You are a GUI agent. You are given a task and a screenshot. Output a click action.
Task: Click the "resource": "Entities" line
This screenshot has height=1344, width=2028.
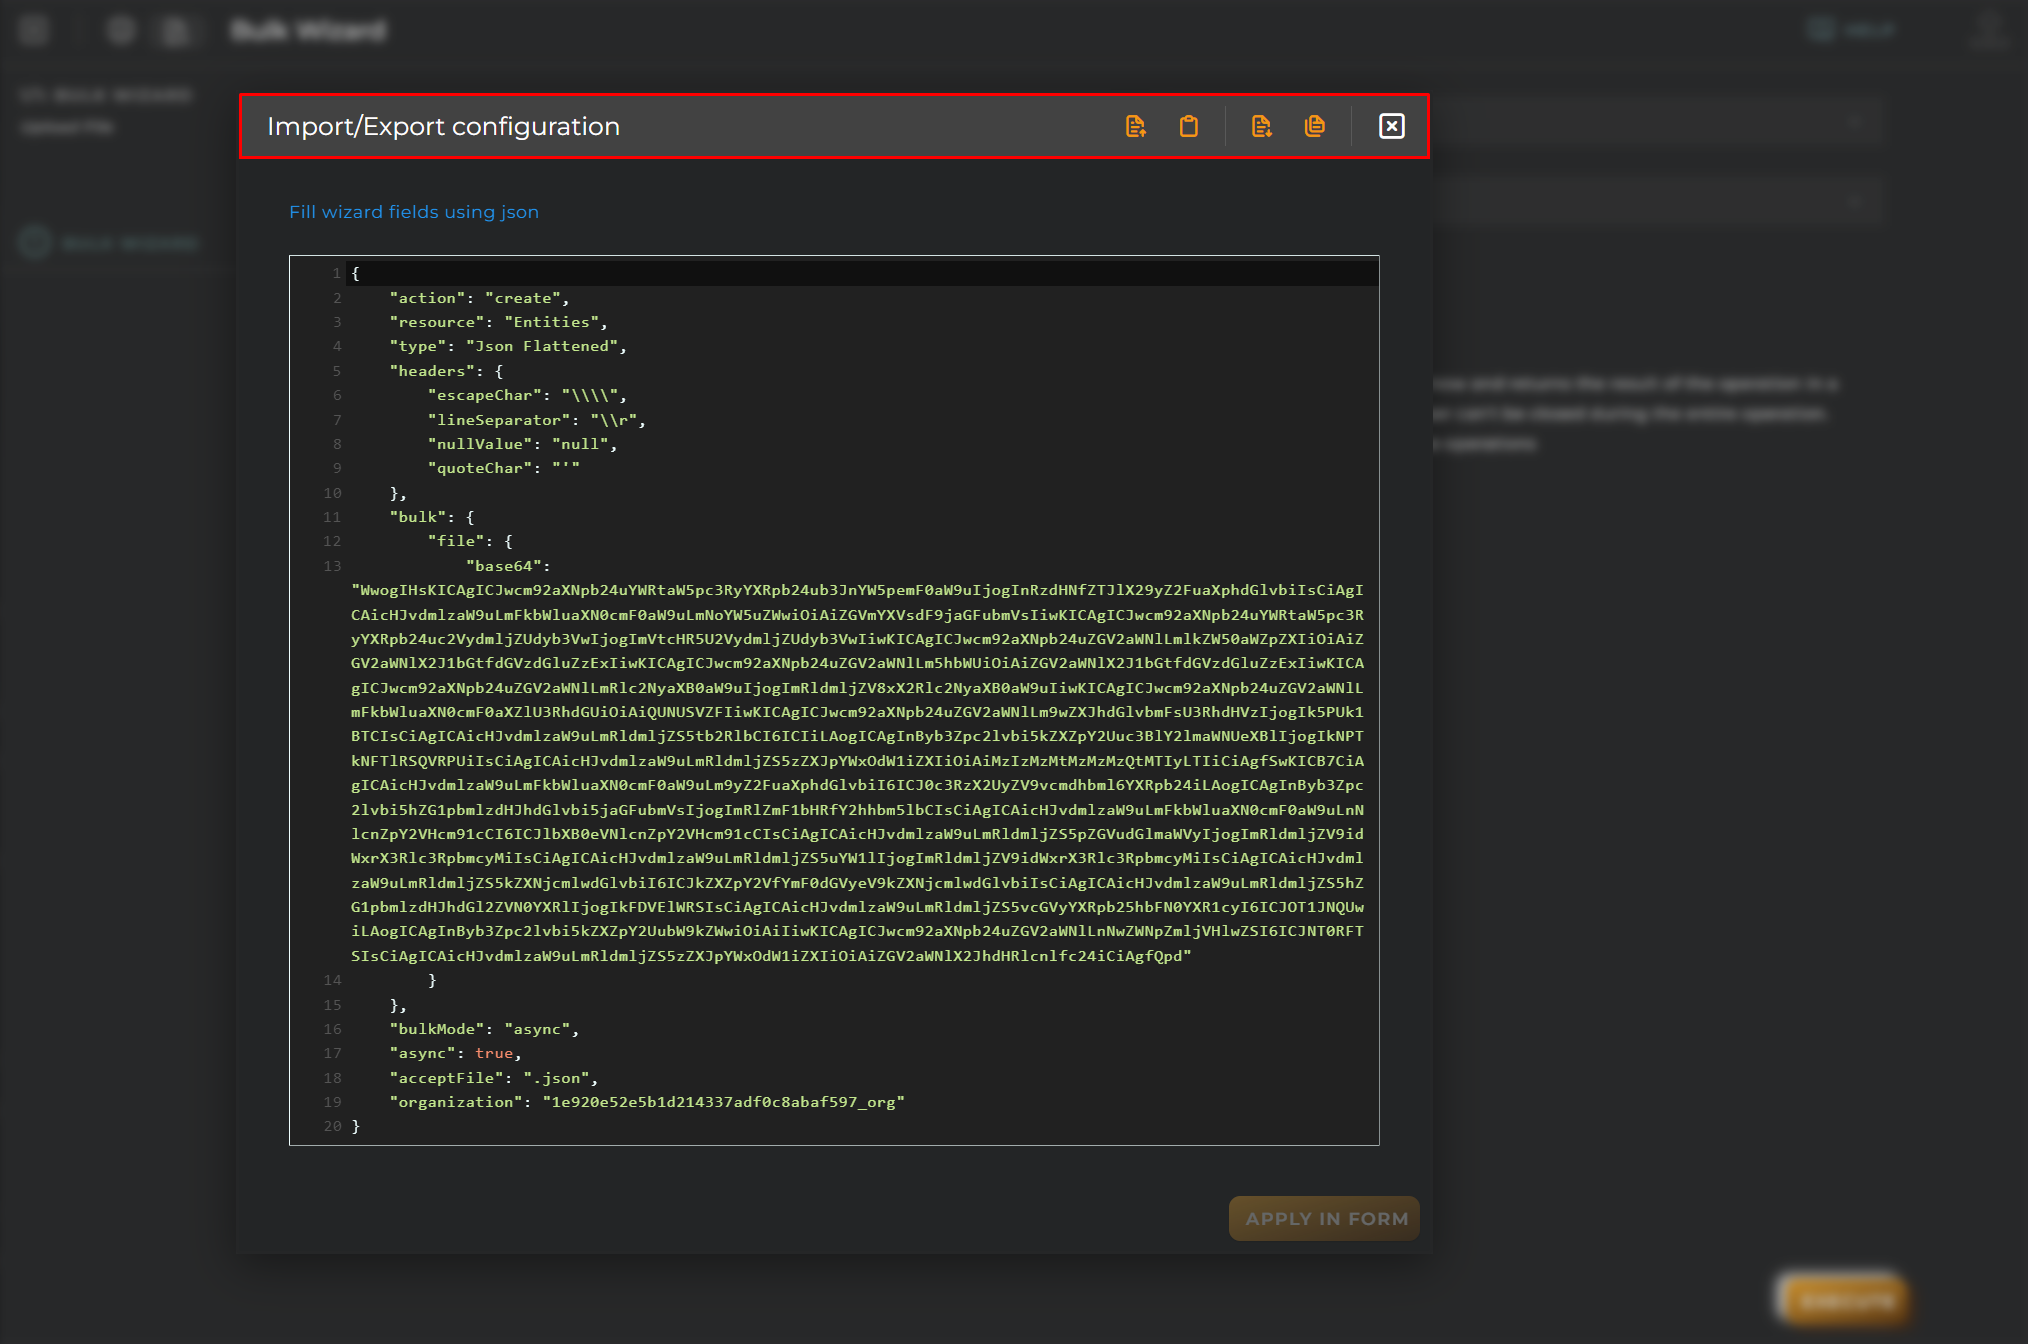pyautogui.click(x=498, y=322)
